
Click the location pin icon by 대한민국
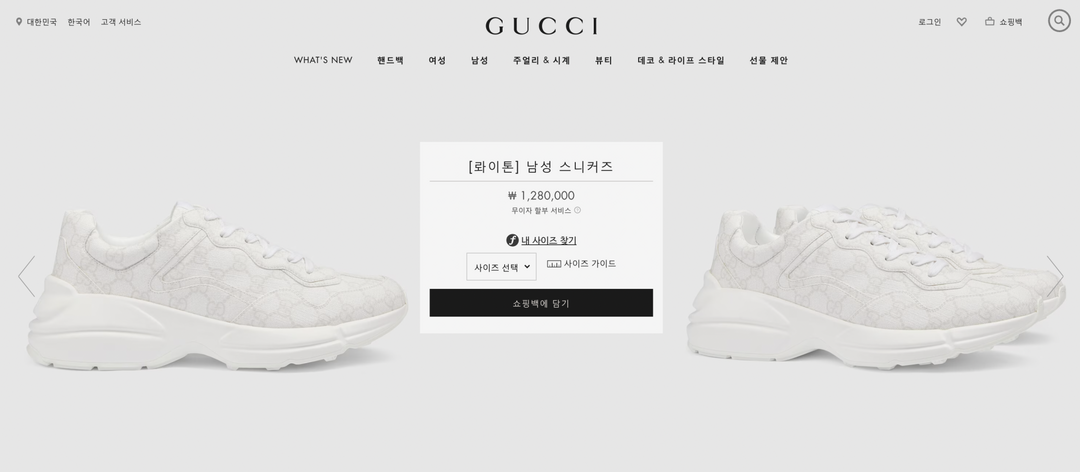19,22
